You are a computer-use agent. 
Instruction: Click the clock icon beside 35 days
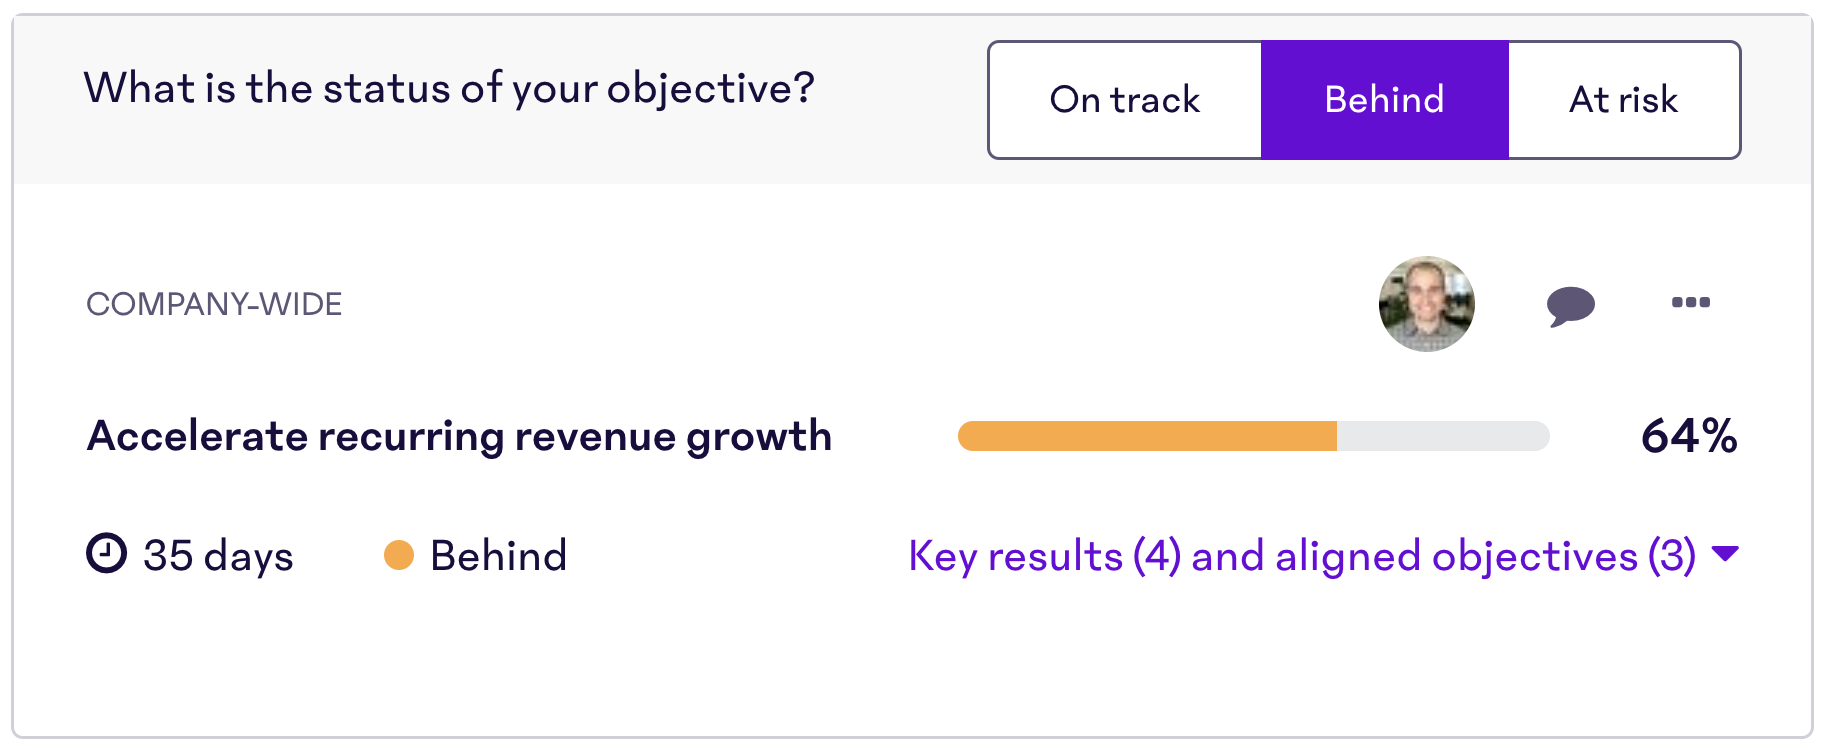pos(106,553)
